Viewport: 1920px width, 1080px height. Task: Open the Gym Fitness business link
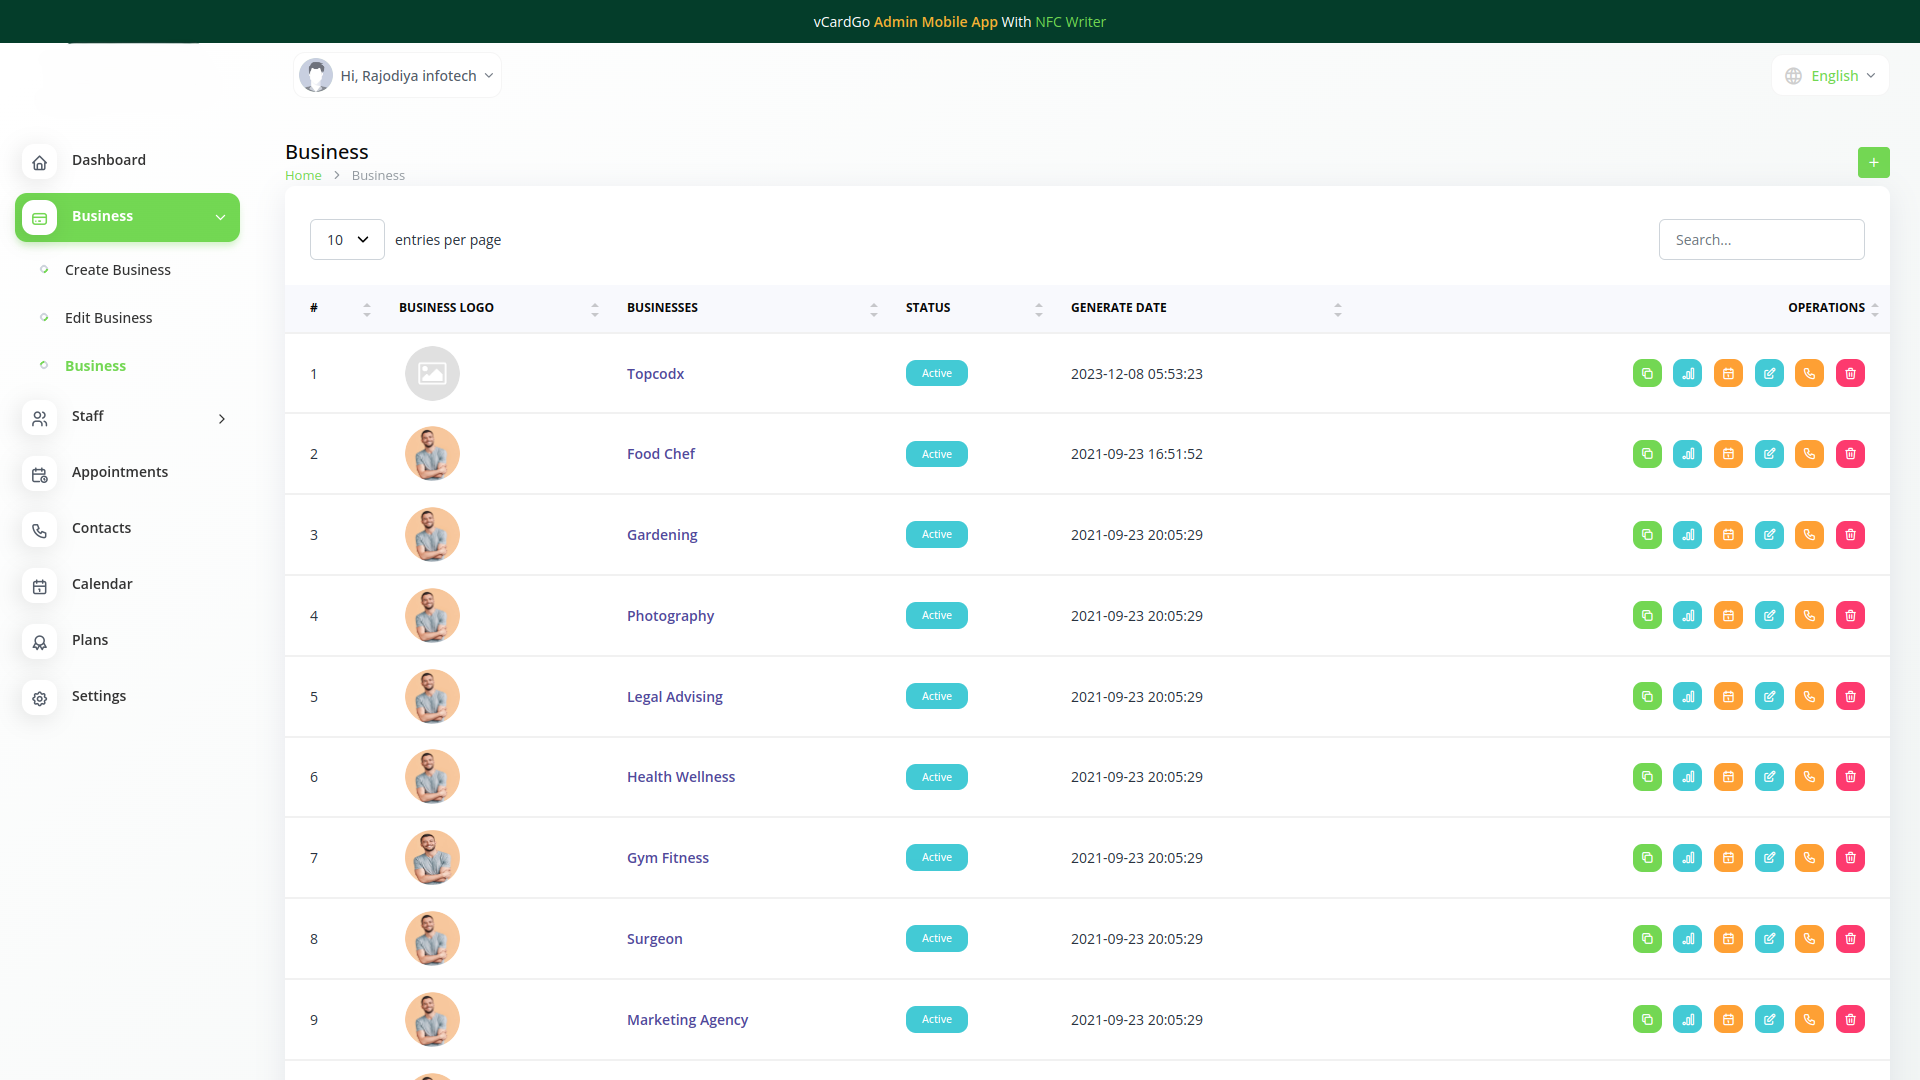coord(667,858)
